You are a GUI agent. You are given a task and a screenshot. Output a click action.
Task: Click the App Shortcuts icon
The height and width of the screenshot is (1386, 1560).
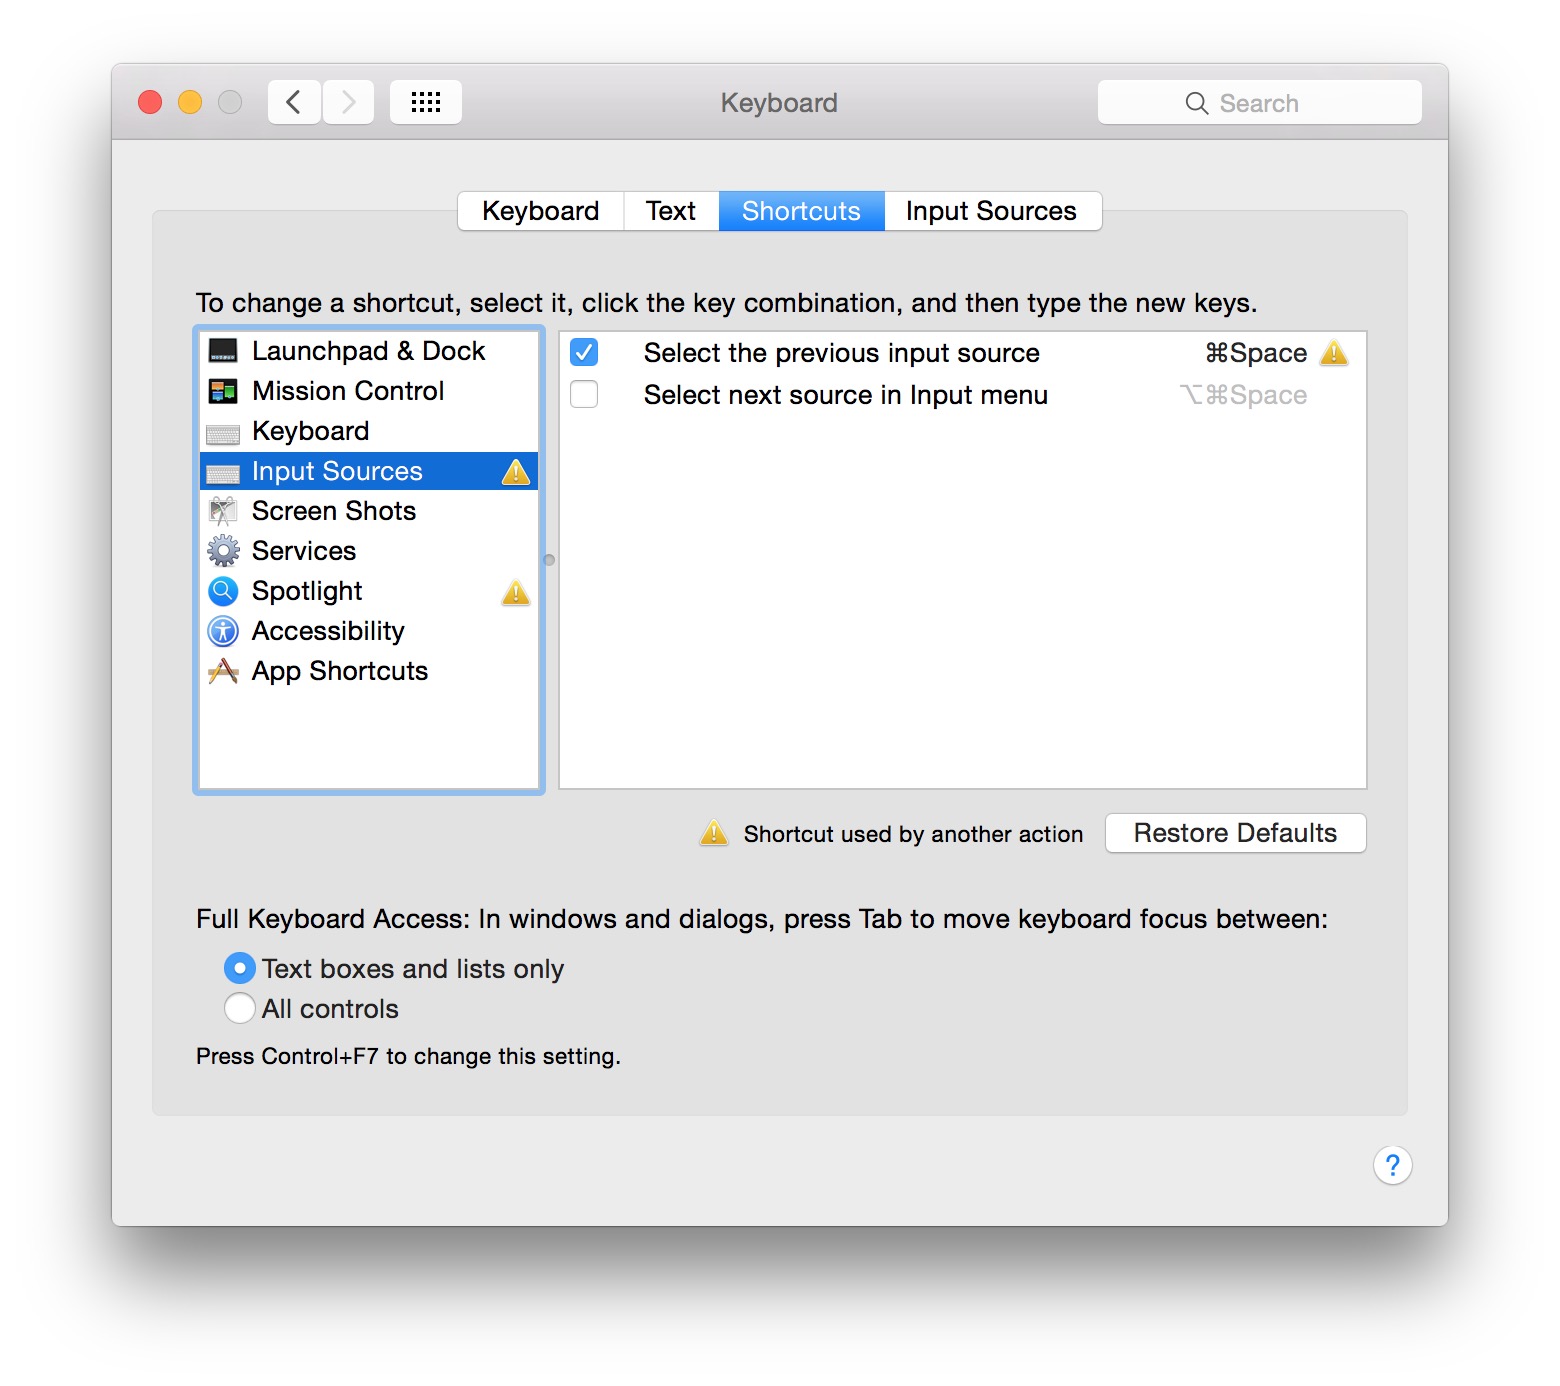click(222, 671)
